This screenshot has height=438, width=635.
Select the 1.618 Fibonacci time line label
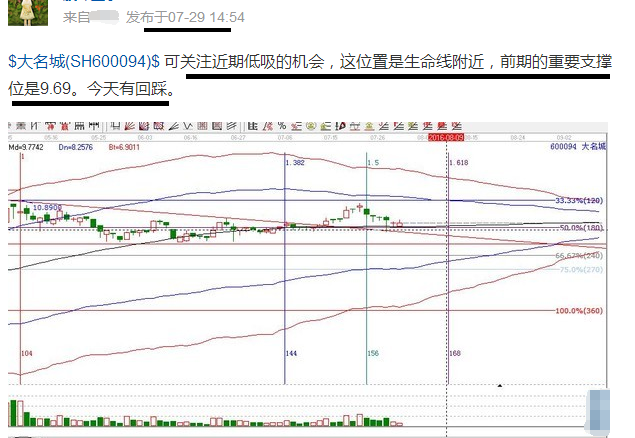(459, 162)
